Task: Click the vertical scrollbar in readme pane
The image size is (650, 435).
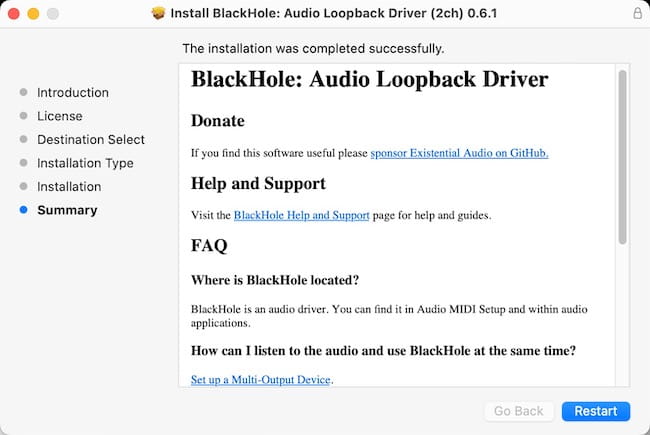Action: point(622,158)
